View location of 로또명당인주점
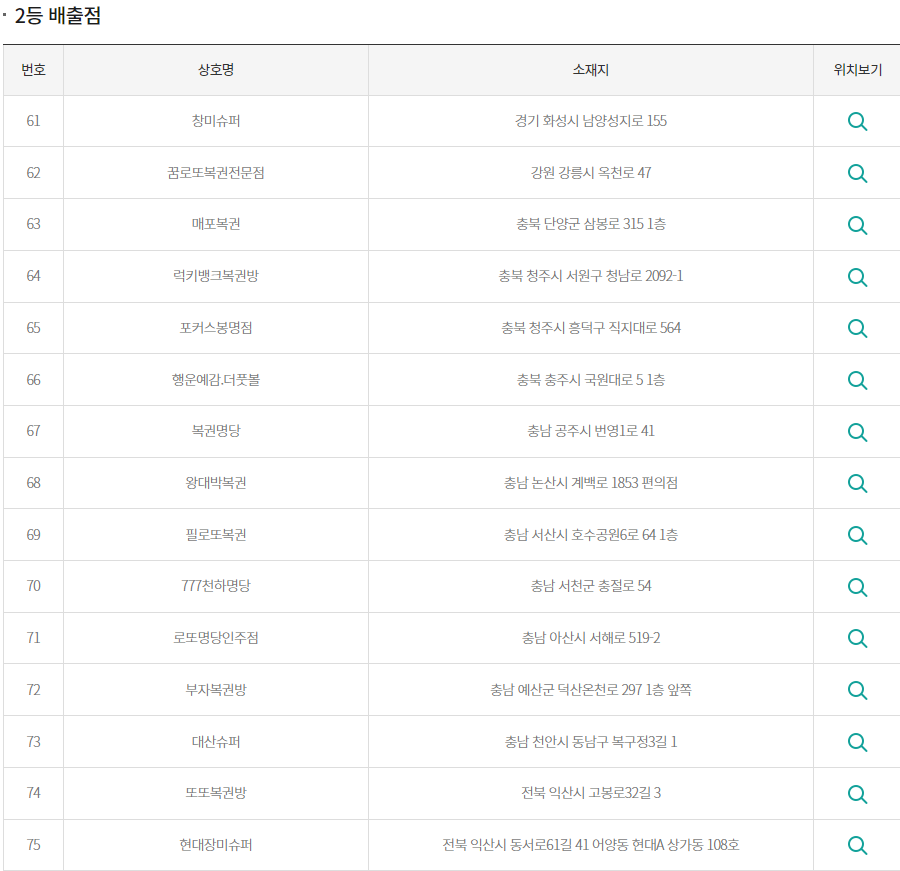Image resolution: width=900 pixels, height=871 pixels. tap(857, 638)
